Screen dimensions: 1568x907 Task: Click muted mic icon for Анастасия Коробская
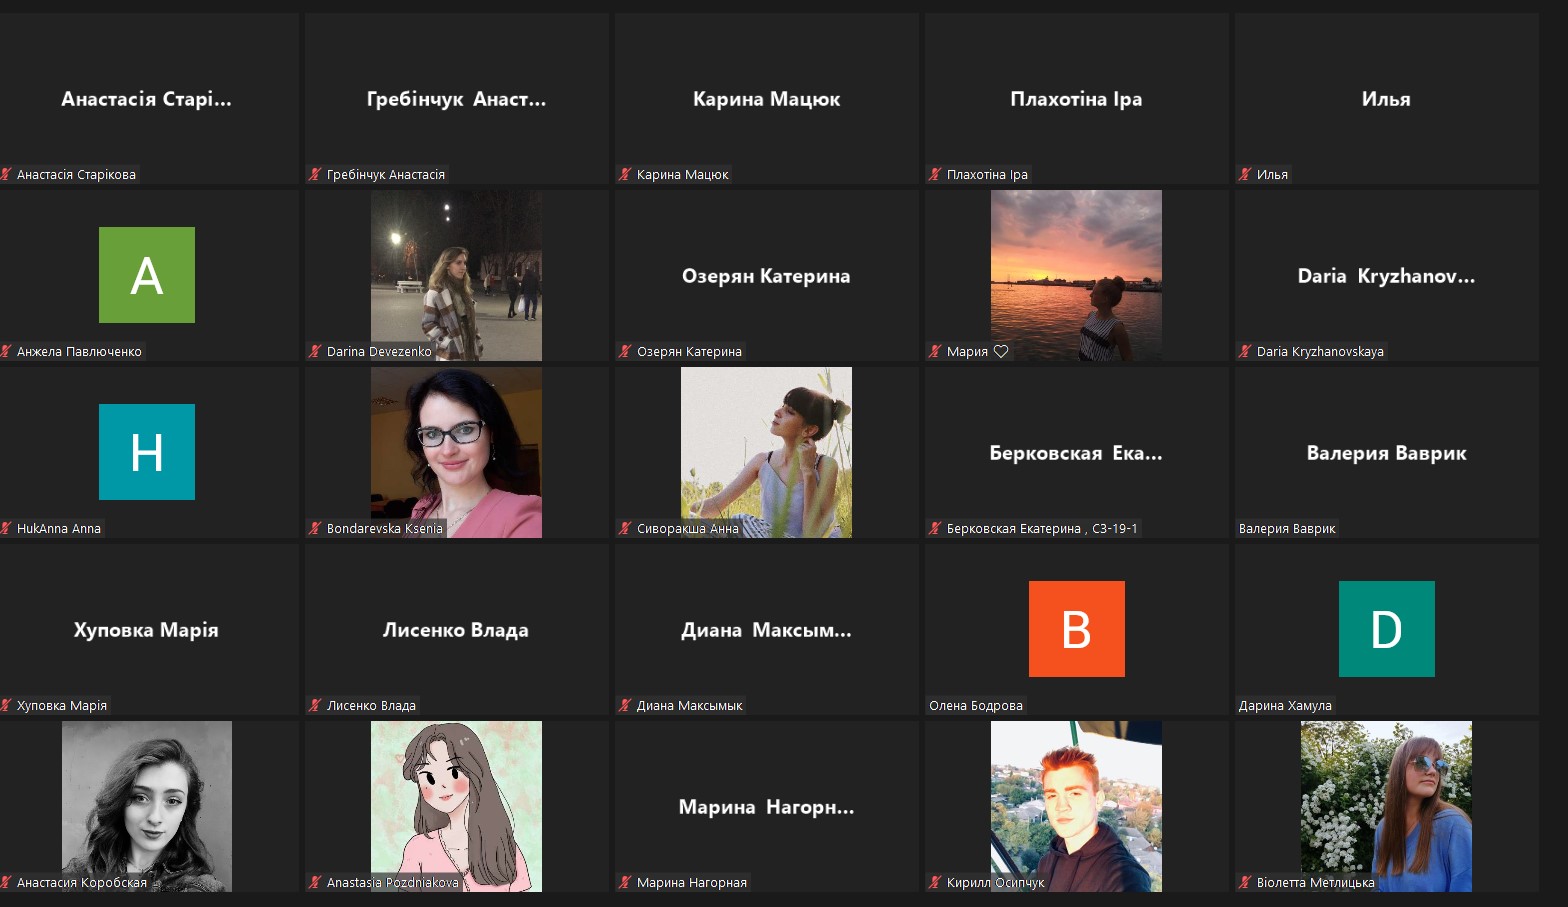click(6, 882)
